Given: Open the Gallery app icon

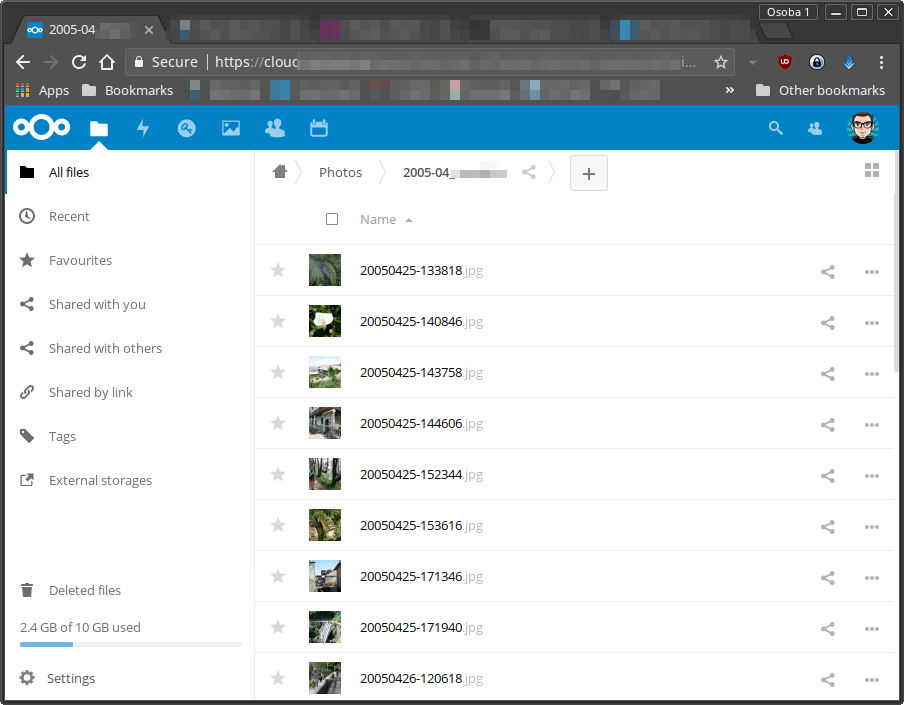Looking at the screenshot, I should click(231, 128).
